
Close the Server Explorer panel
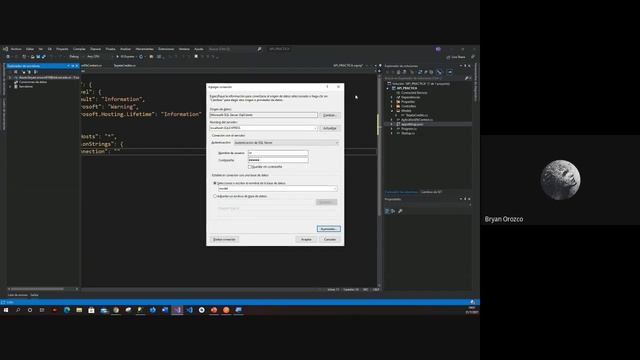click(77, 66)
